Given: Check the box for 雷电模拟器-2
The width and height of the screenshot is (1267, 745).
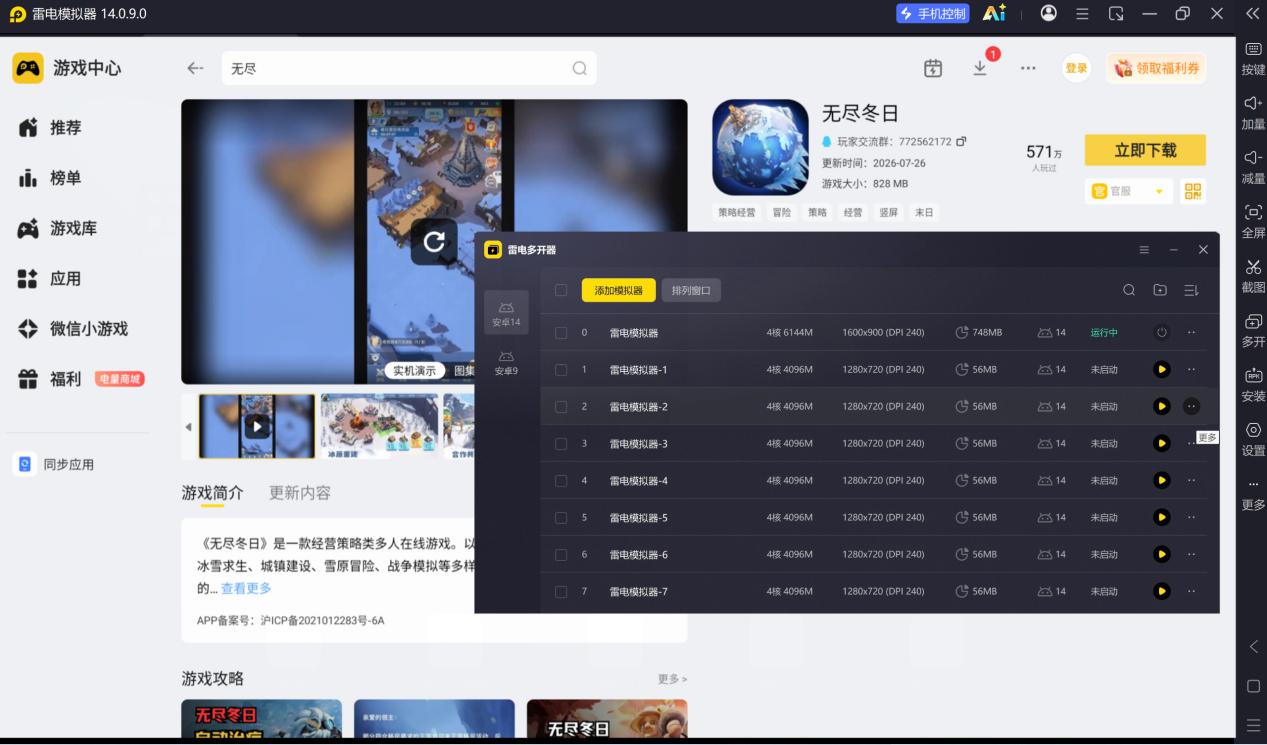Looking at the screenshot, I should click(x=561, y=406).
